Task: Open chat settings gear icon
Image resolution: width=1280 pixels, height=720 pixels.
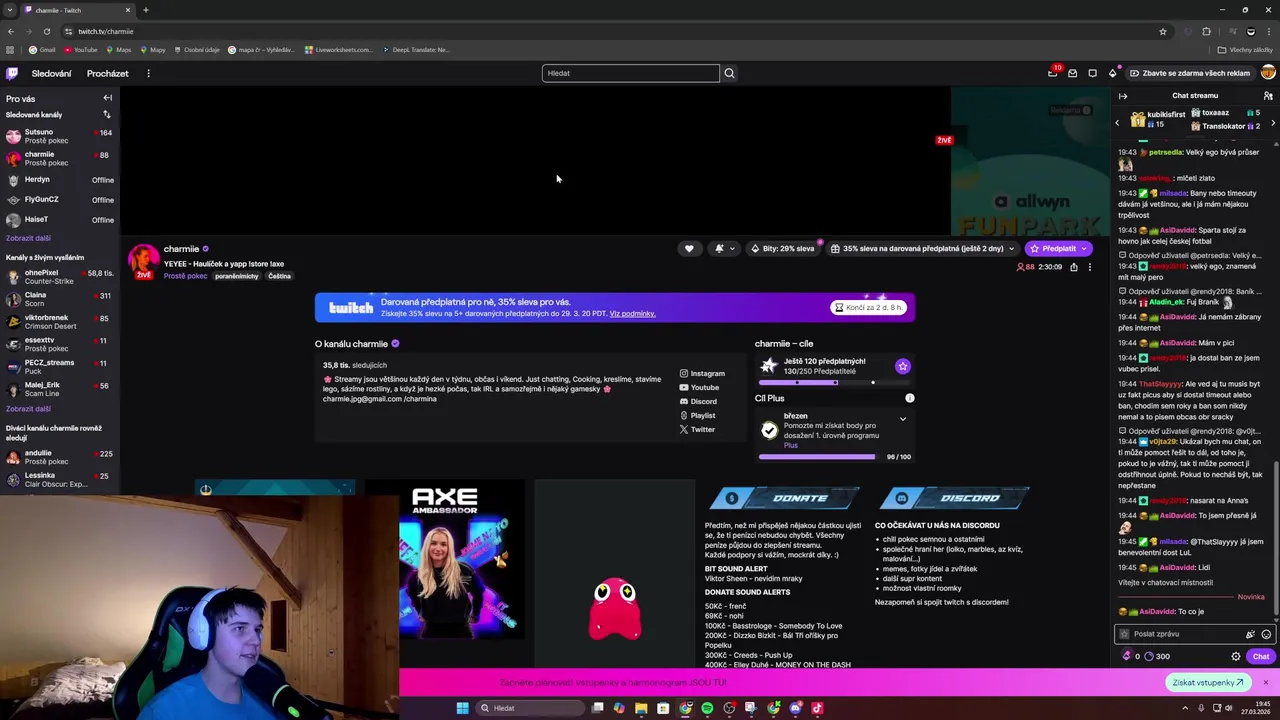Action: (1236, 657)
